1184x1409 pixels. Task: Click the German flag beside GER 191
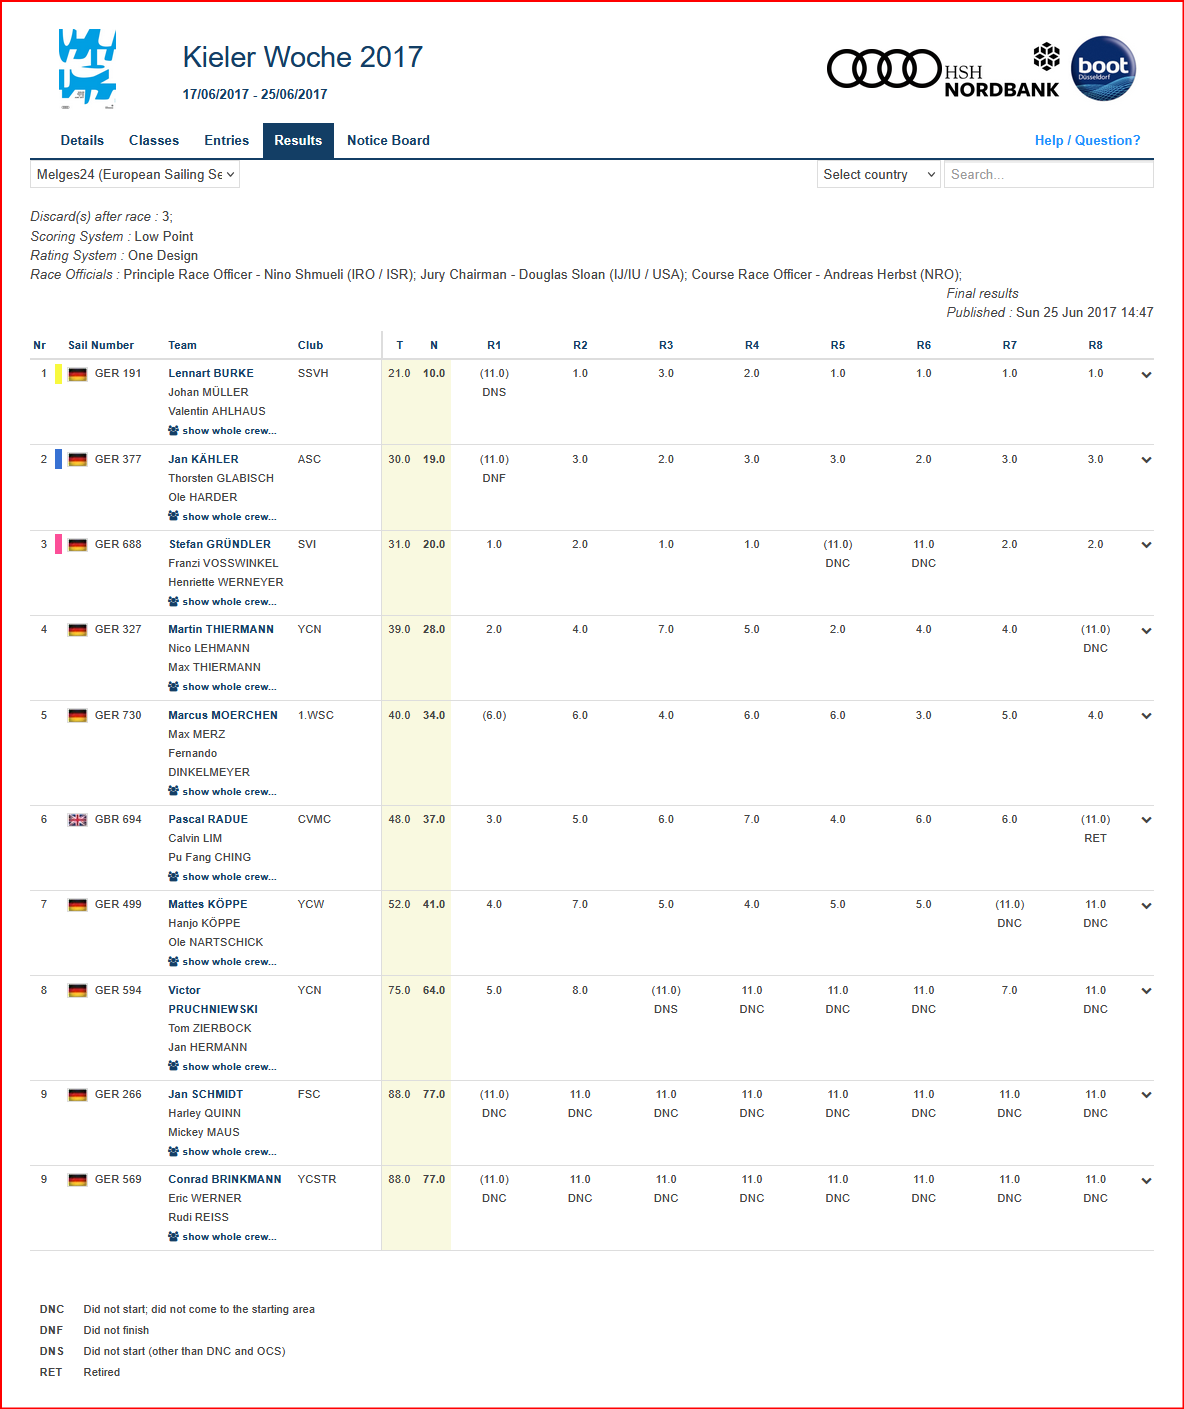click(x=77, y=374)
